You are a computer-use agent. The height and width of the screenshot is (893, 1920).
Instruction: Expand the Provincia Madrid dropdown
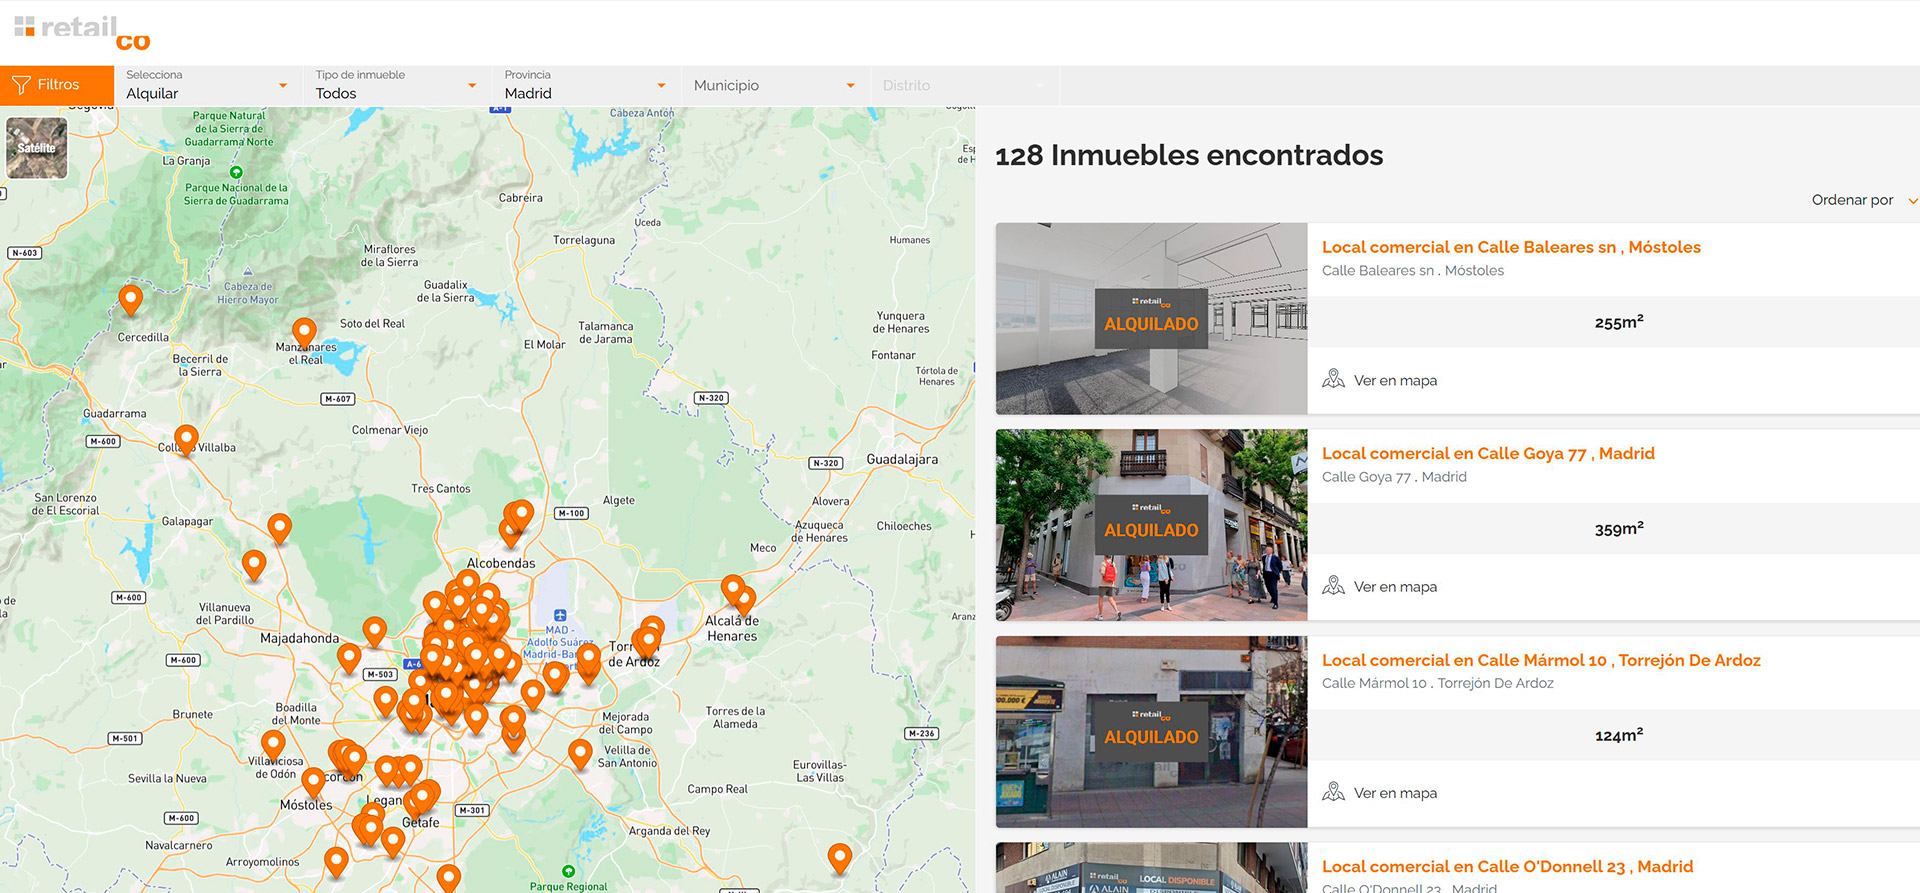584,86
